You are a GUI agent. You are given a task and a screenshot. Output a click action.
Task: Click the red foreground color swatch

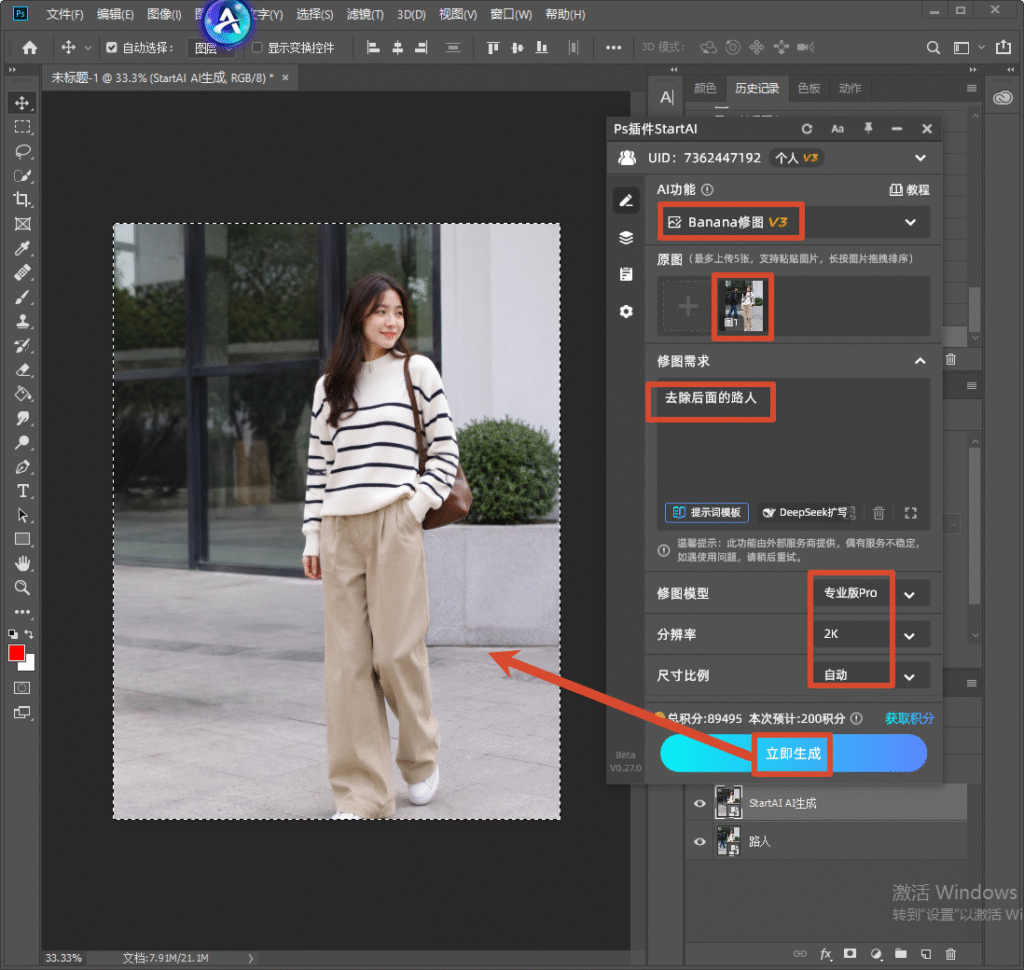(16, 652)
